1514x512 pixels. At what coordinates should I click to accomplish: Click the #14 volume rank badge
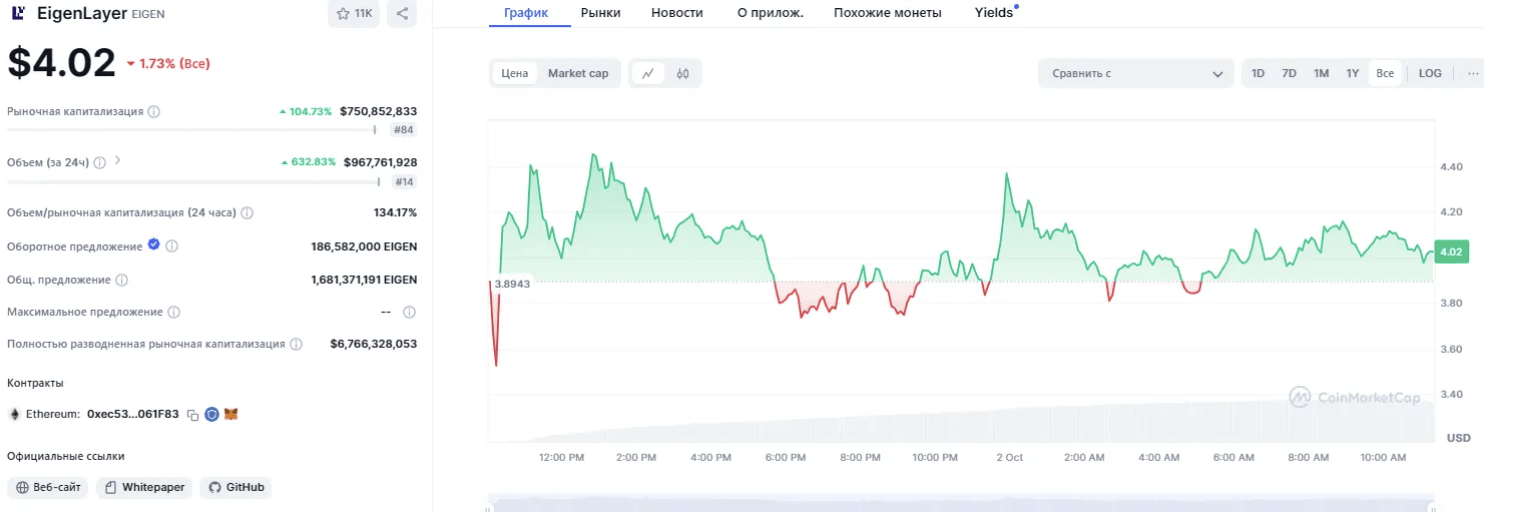click(x=404, y=182)
